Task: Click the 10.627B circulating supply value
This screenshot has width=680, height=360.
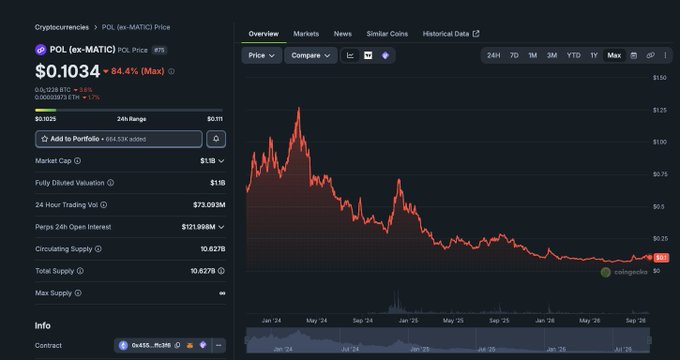Action: [212, 249]
